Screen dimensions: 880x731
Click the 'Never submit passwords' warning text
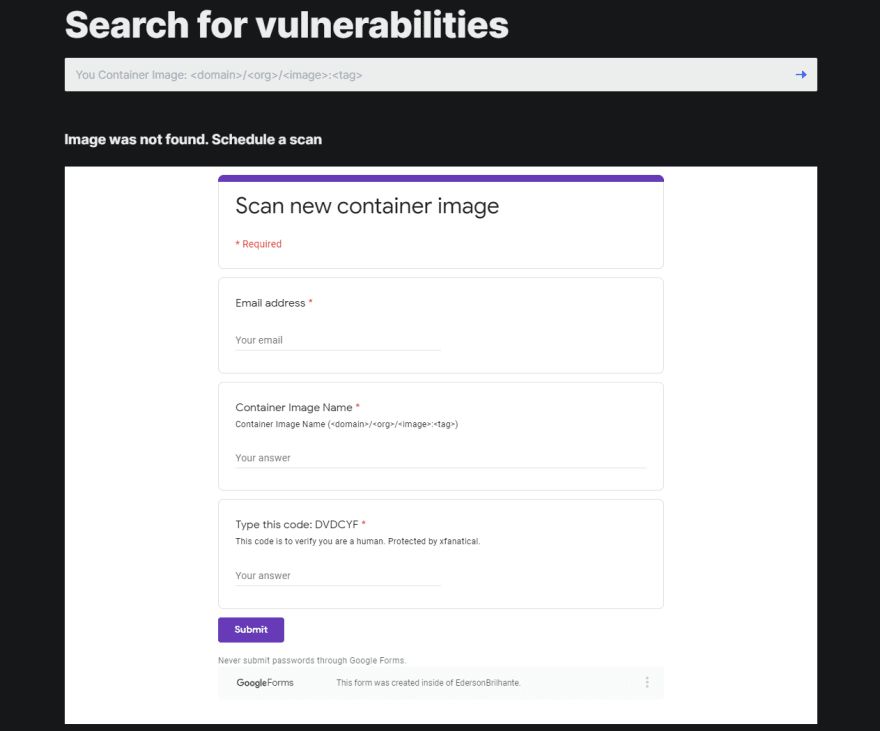[x=312, y=660]
